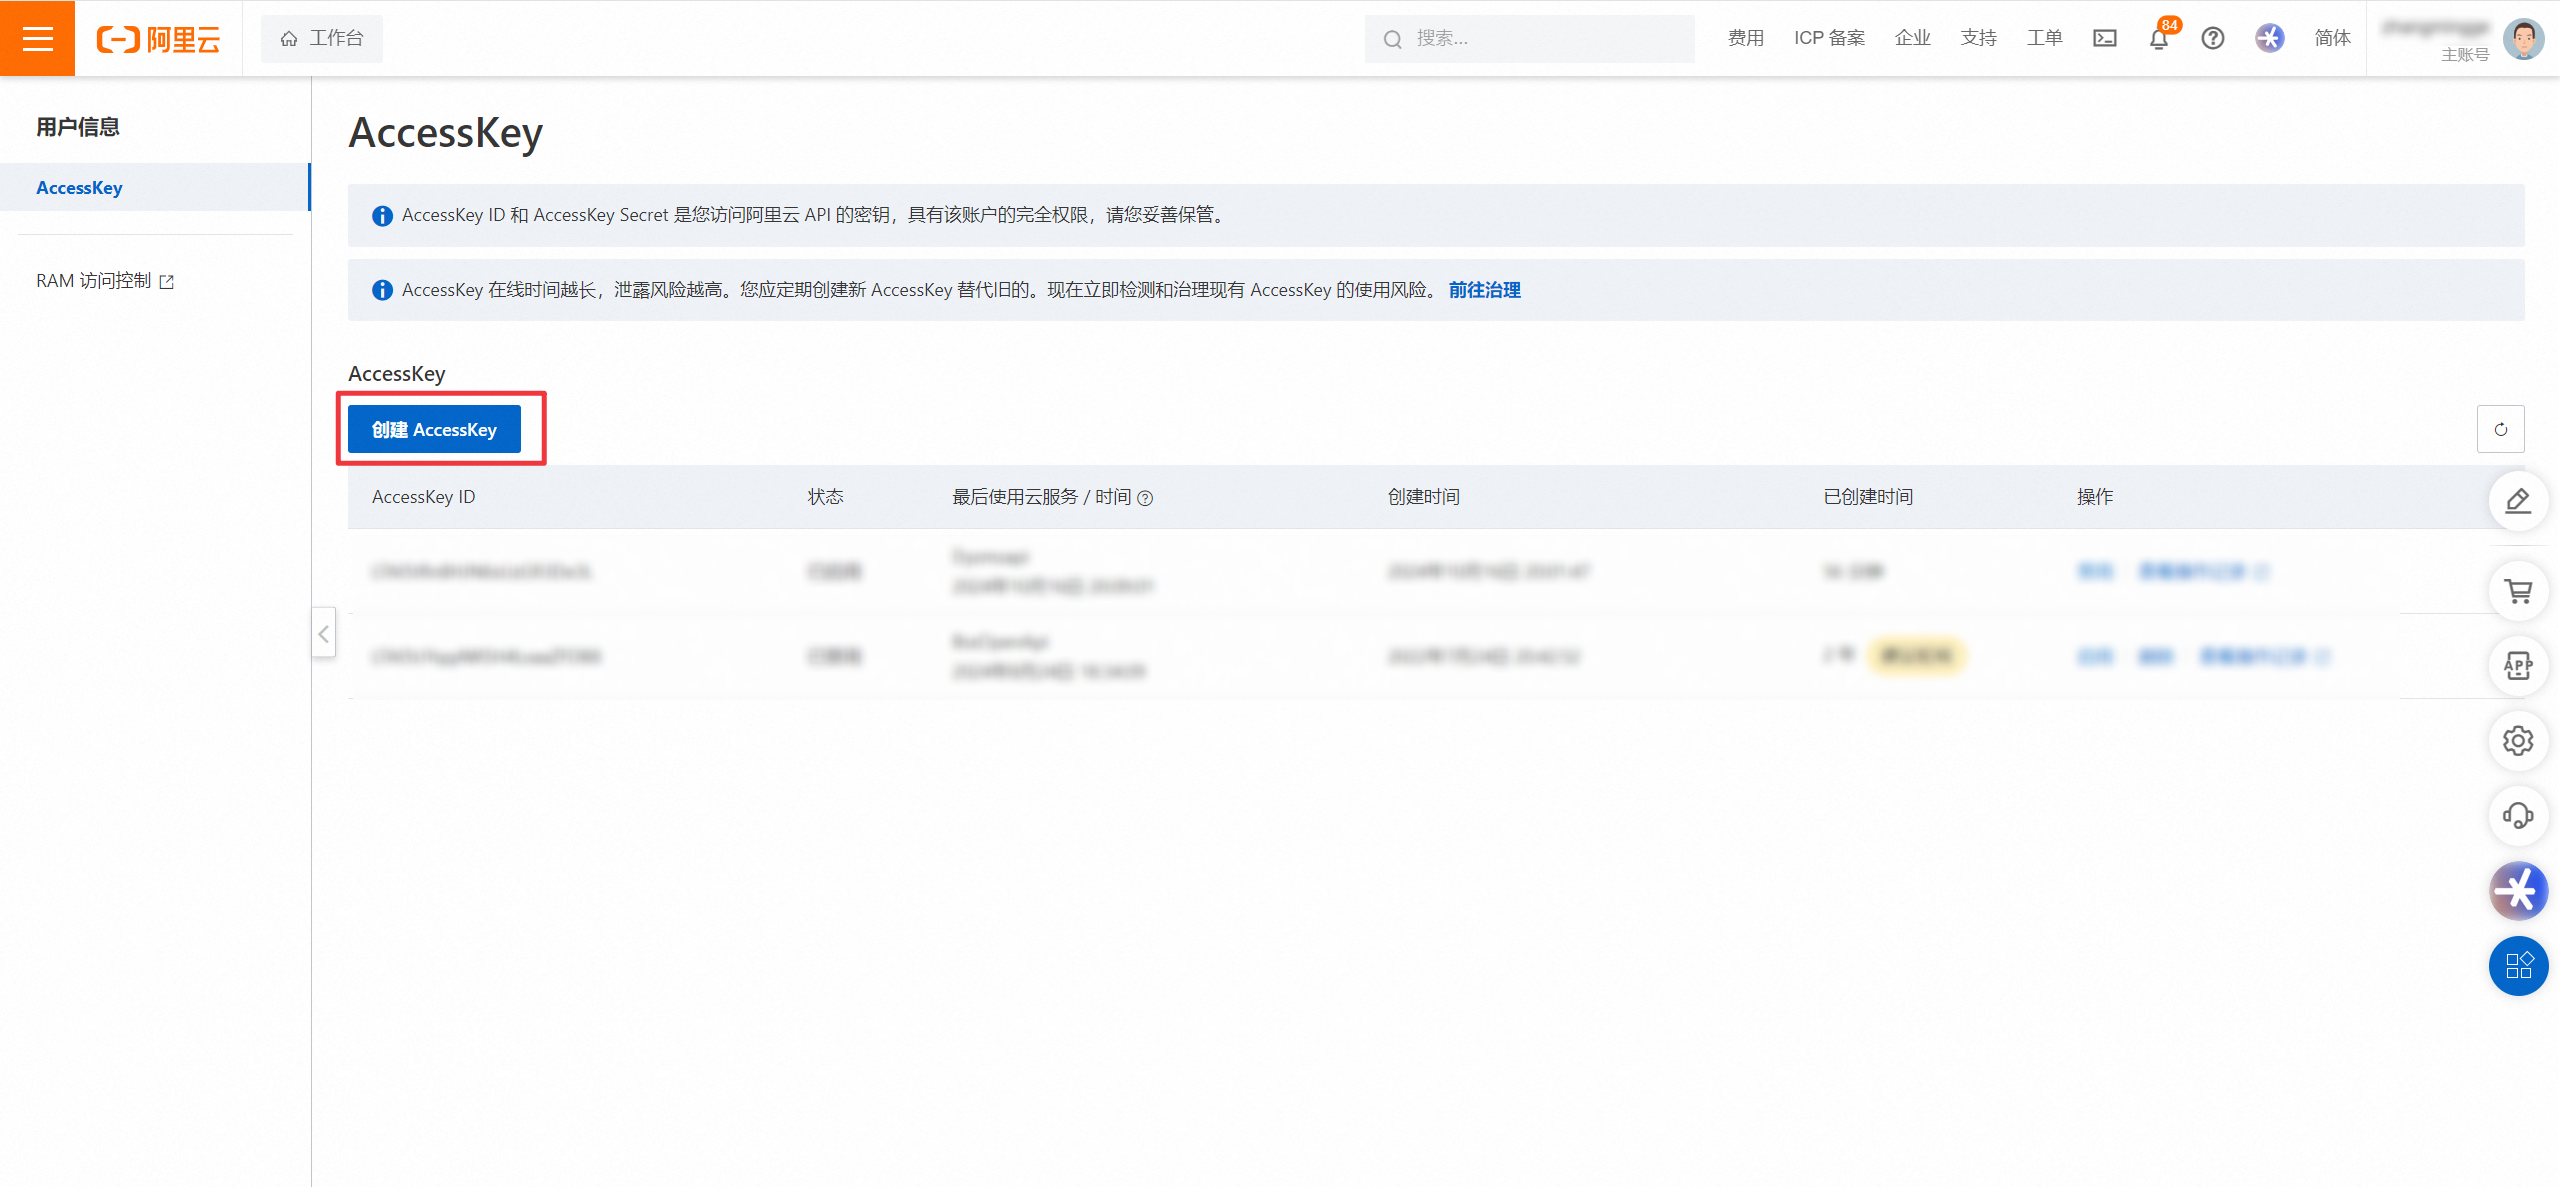The image size is (2560, 1187).
Task: Click the Alibaba Cloud logo
Action: coord(158,39)
